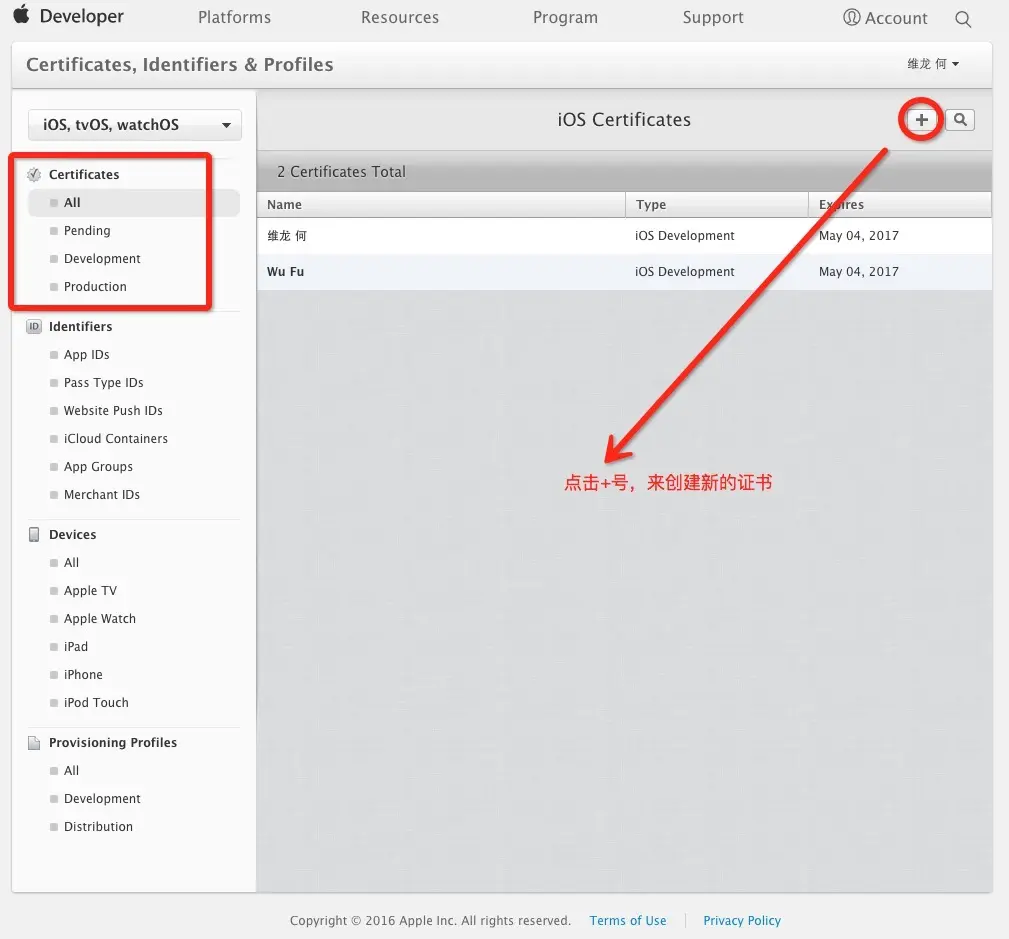
Task: Select Development under Certificates
Action: 102,259
